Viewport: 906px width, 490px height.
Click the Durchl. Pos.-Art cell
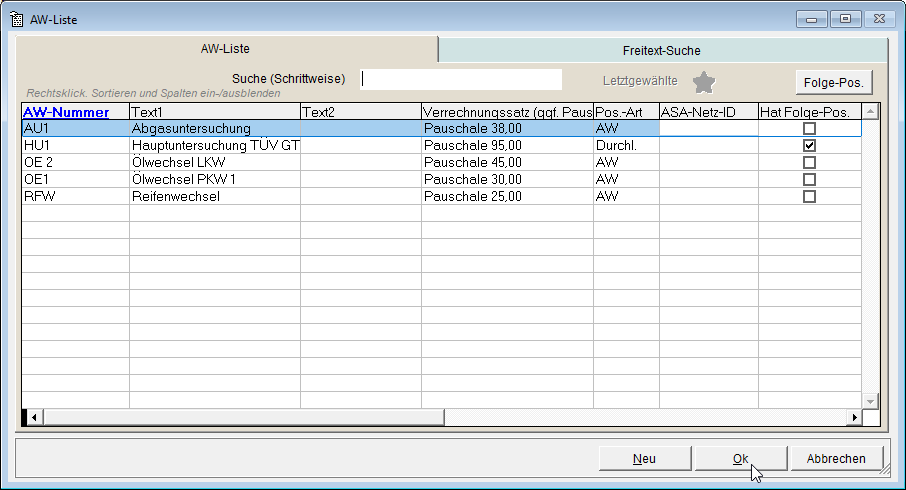(x=626, y=146)
